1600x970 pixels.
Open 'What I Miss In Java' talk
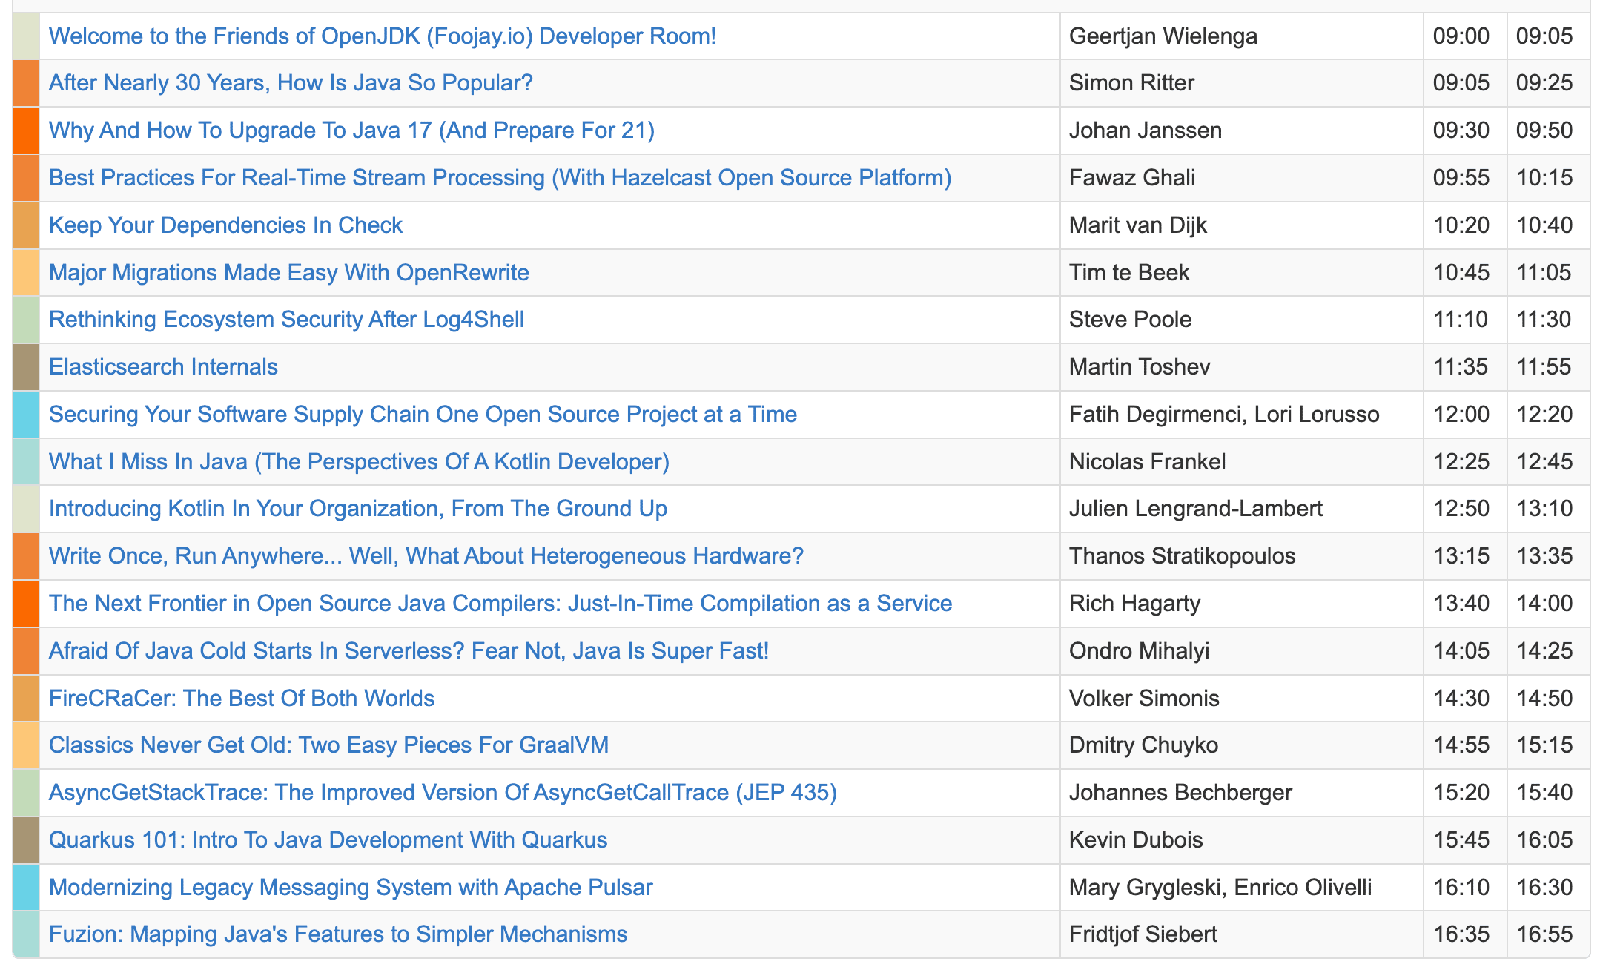coord(359,462)
